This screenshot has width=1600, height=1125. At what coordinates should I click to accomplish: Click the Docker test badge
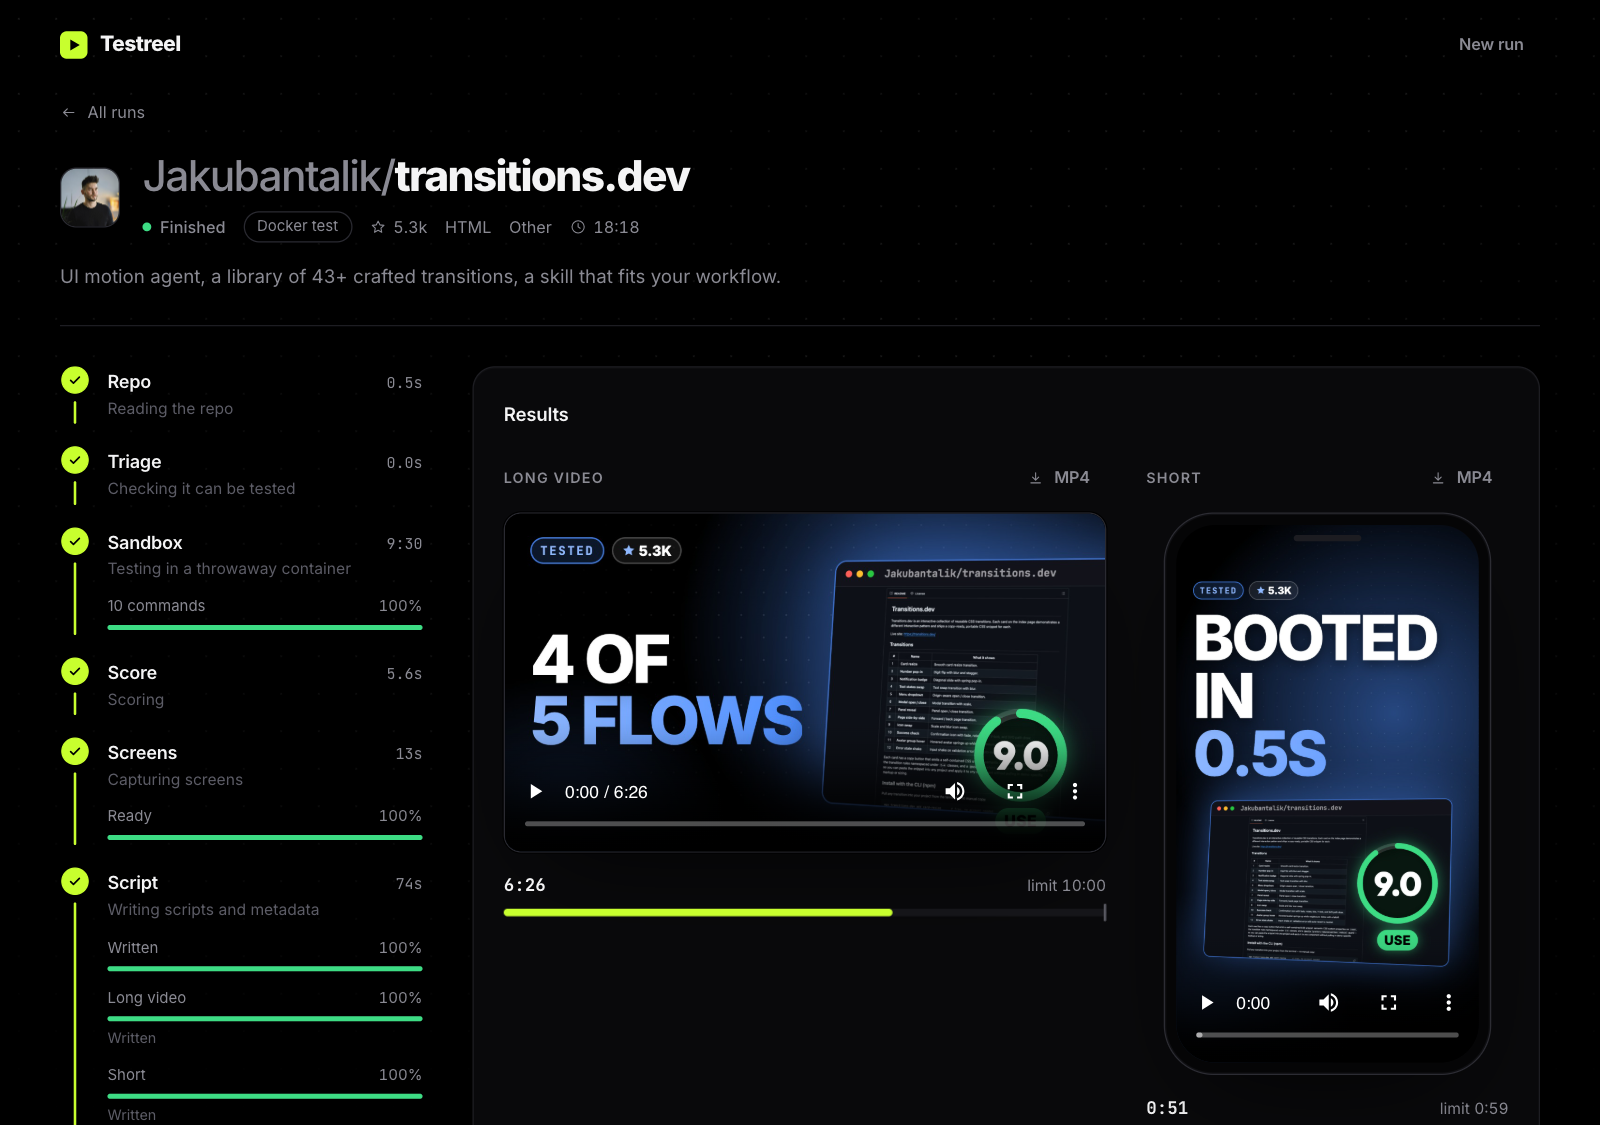298,227
